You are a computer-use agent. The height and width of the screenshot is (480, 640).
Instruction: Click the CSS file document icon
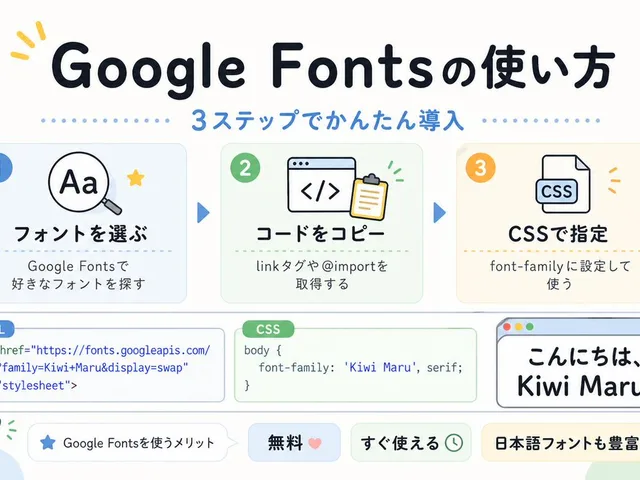tap(563, 184)
